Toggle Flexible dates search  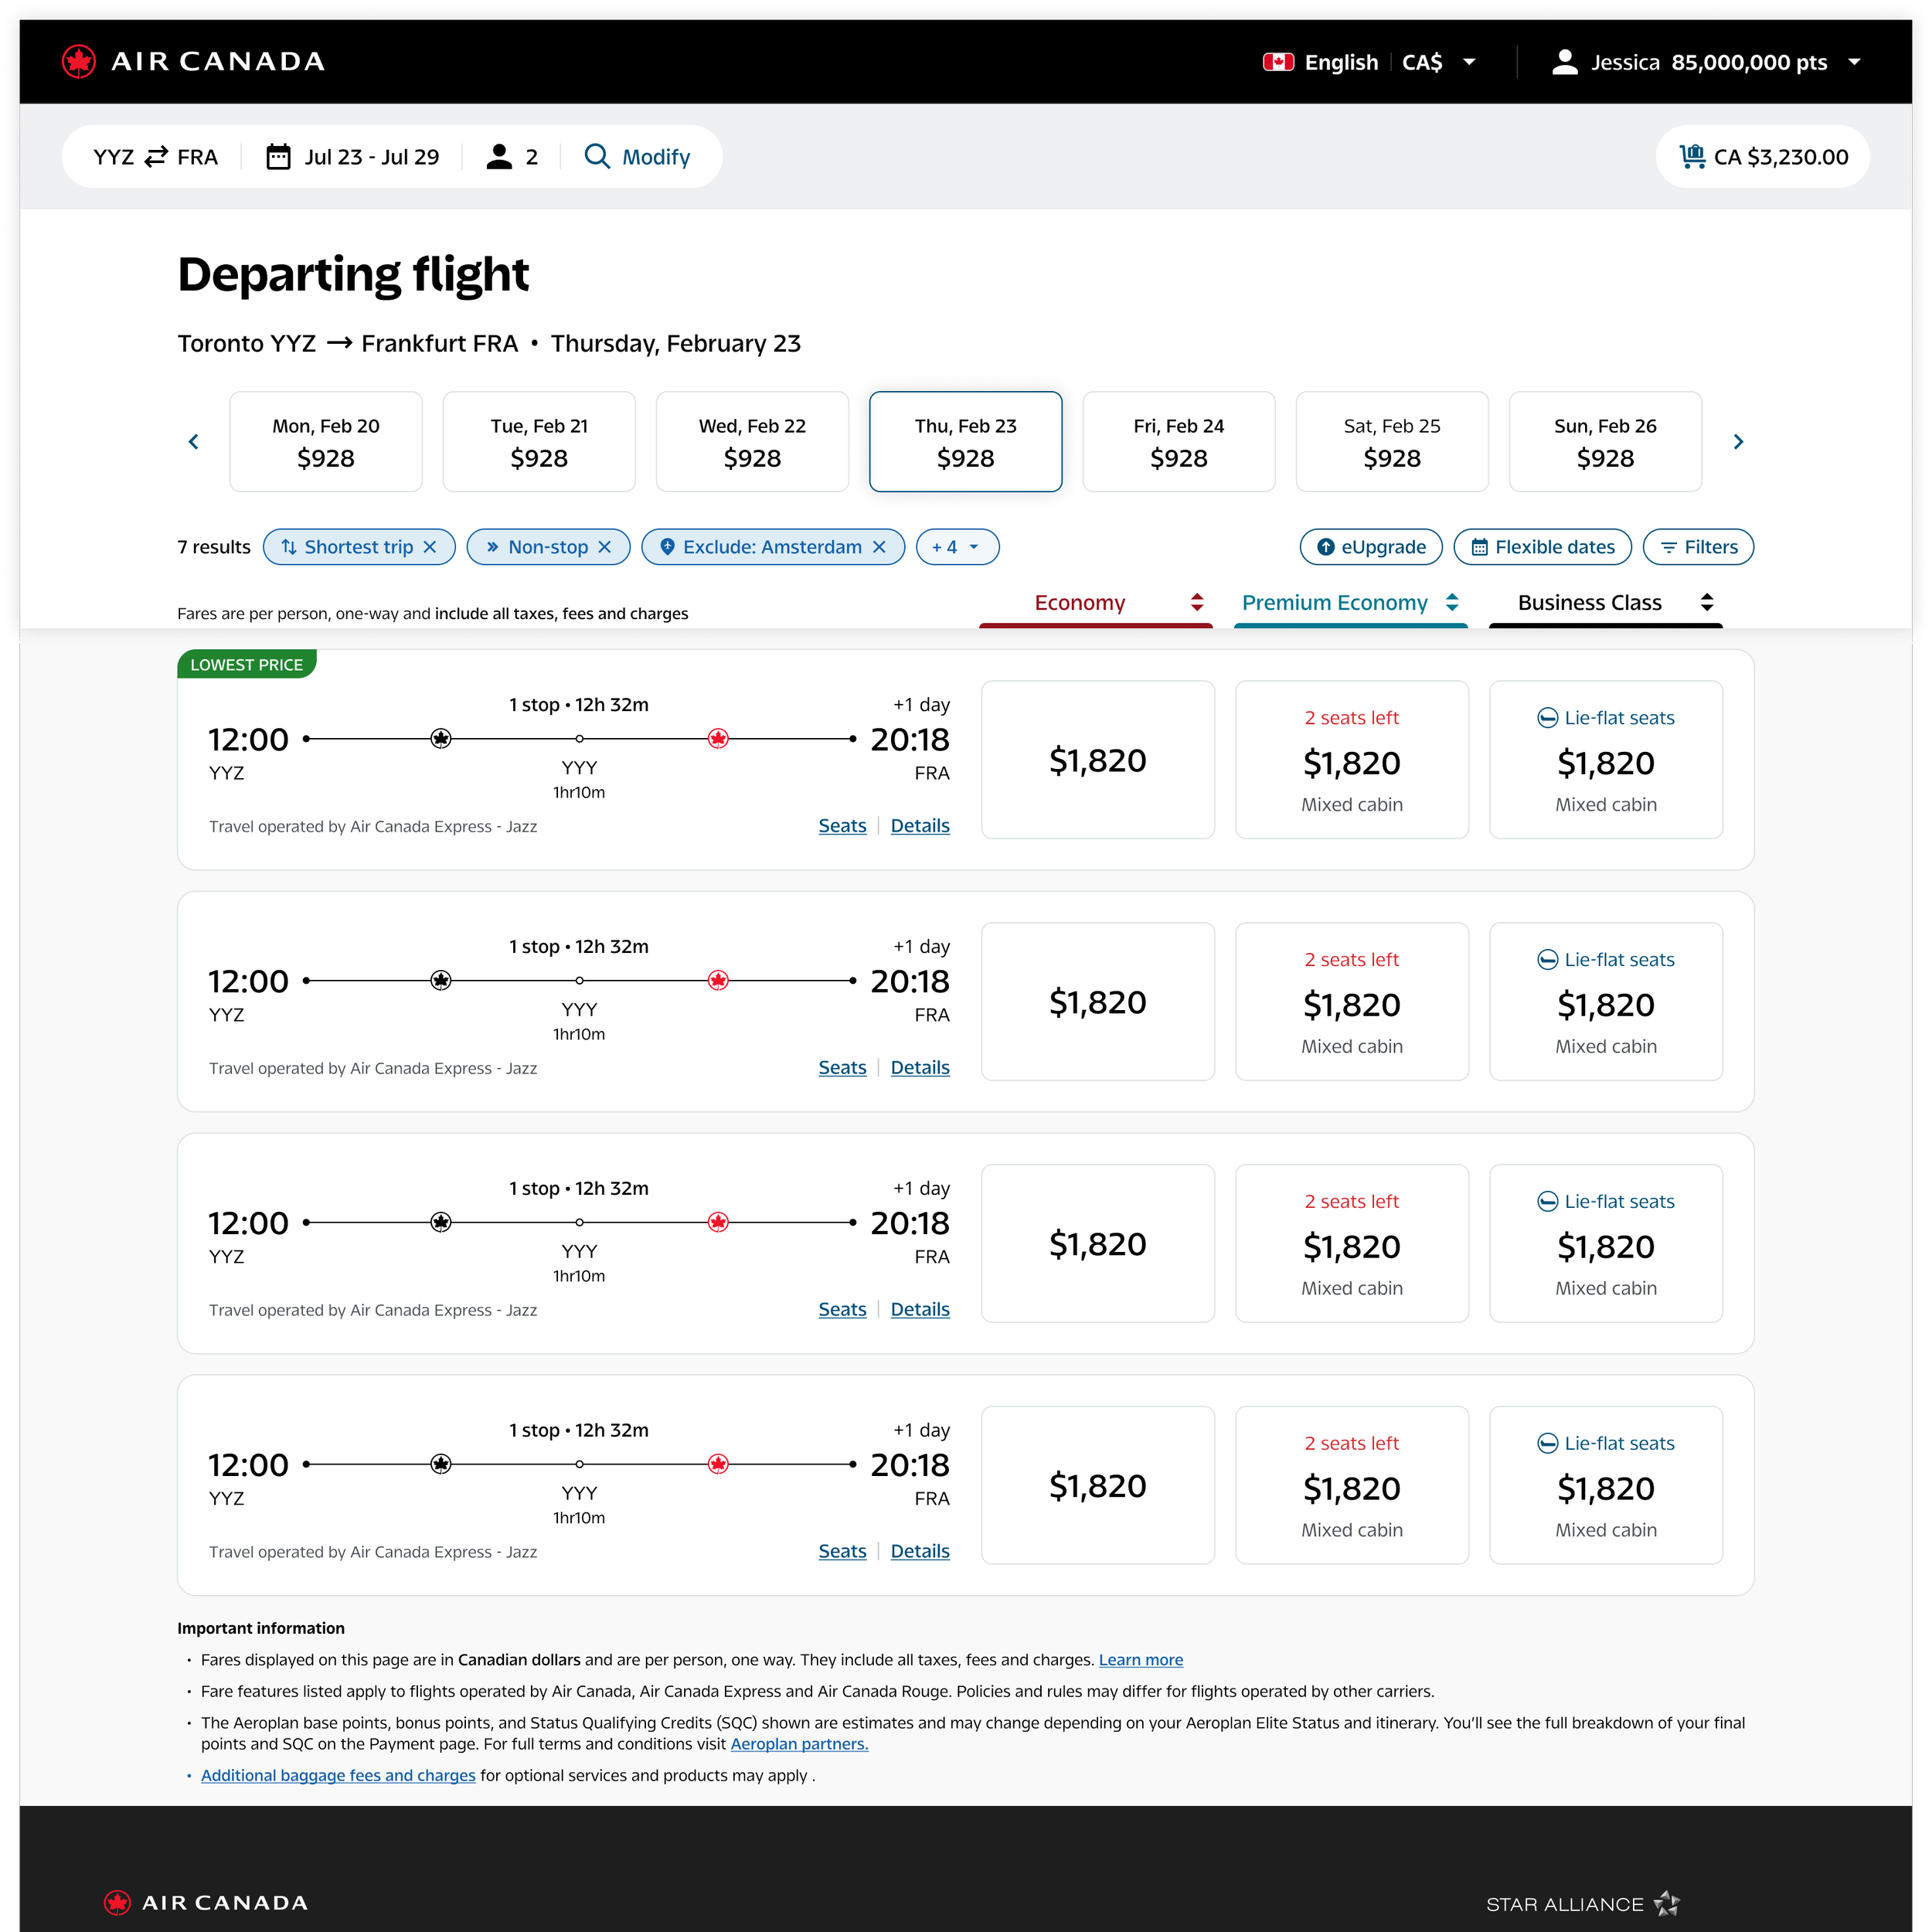tap(1542, 547)
